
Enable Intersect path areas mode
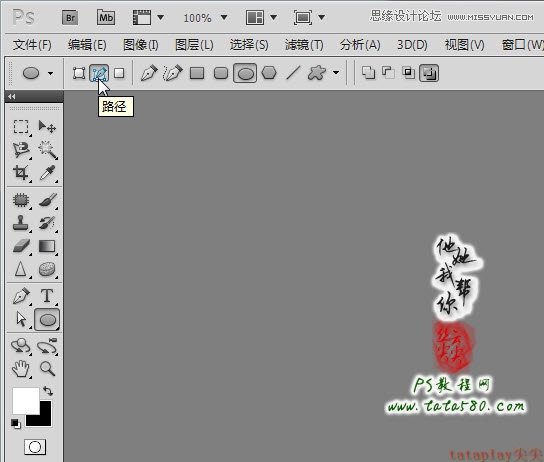pos(408,73)
